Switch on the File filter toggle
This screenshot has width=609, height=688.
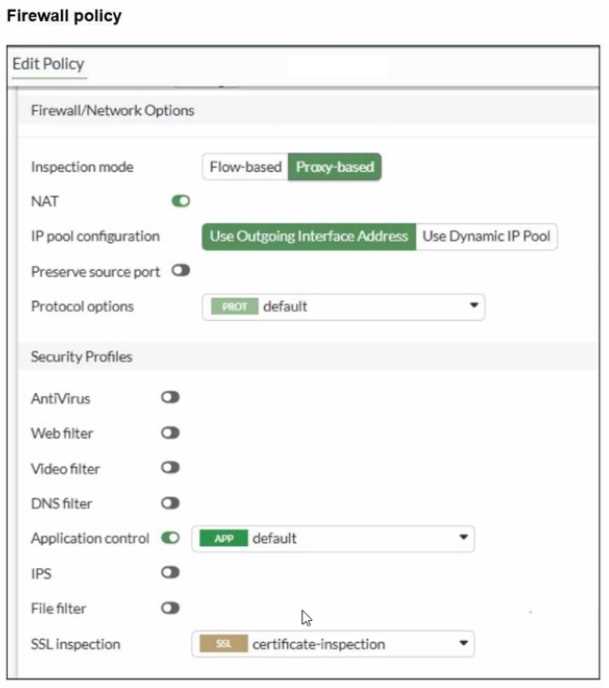pyautogui.click(x=170, y=608)
